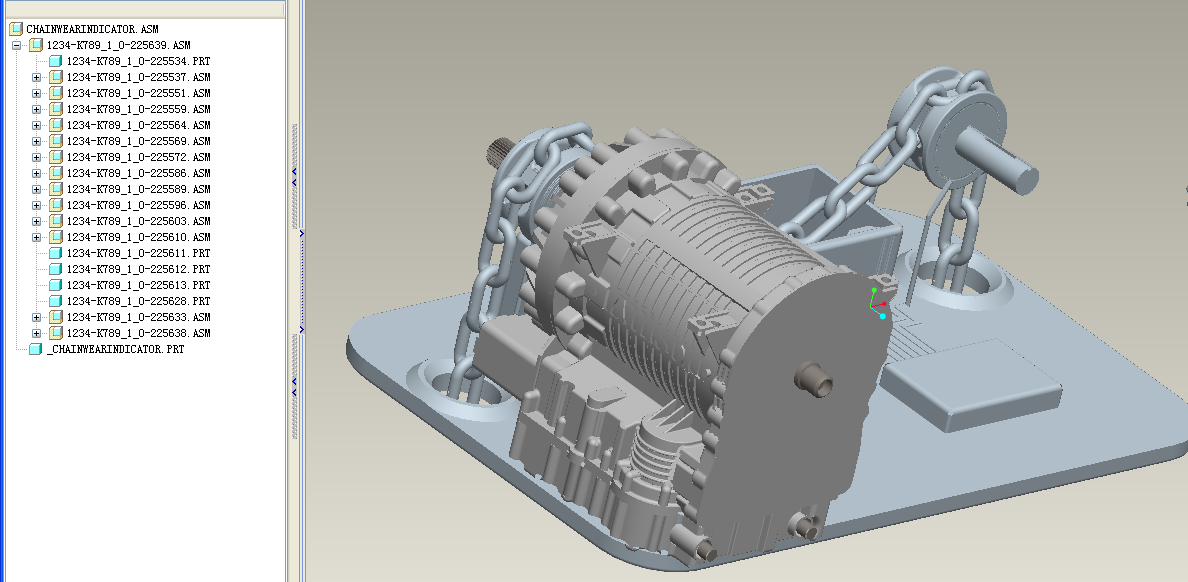The height and width of the screenshot is (582, 1188).
Task: Click the 225572.ASM assembly icon
Action: point(55,158)
